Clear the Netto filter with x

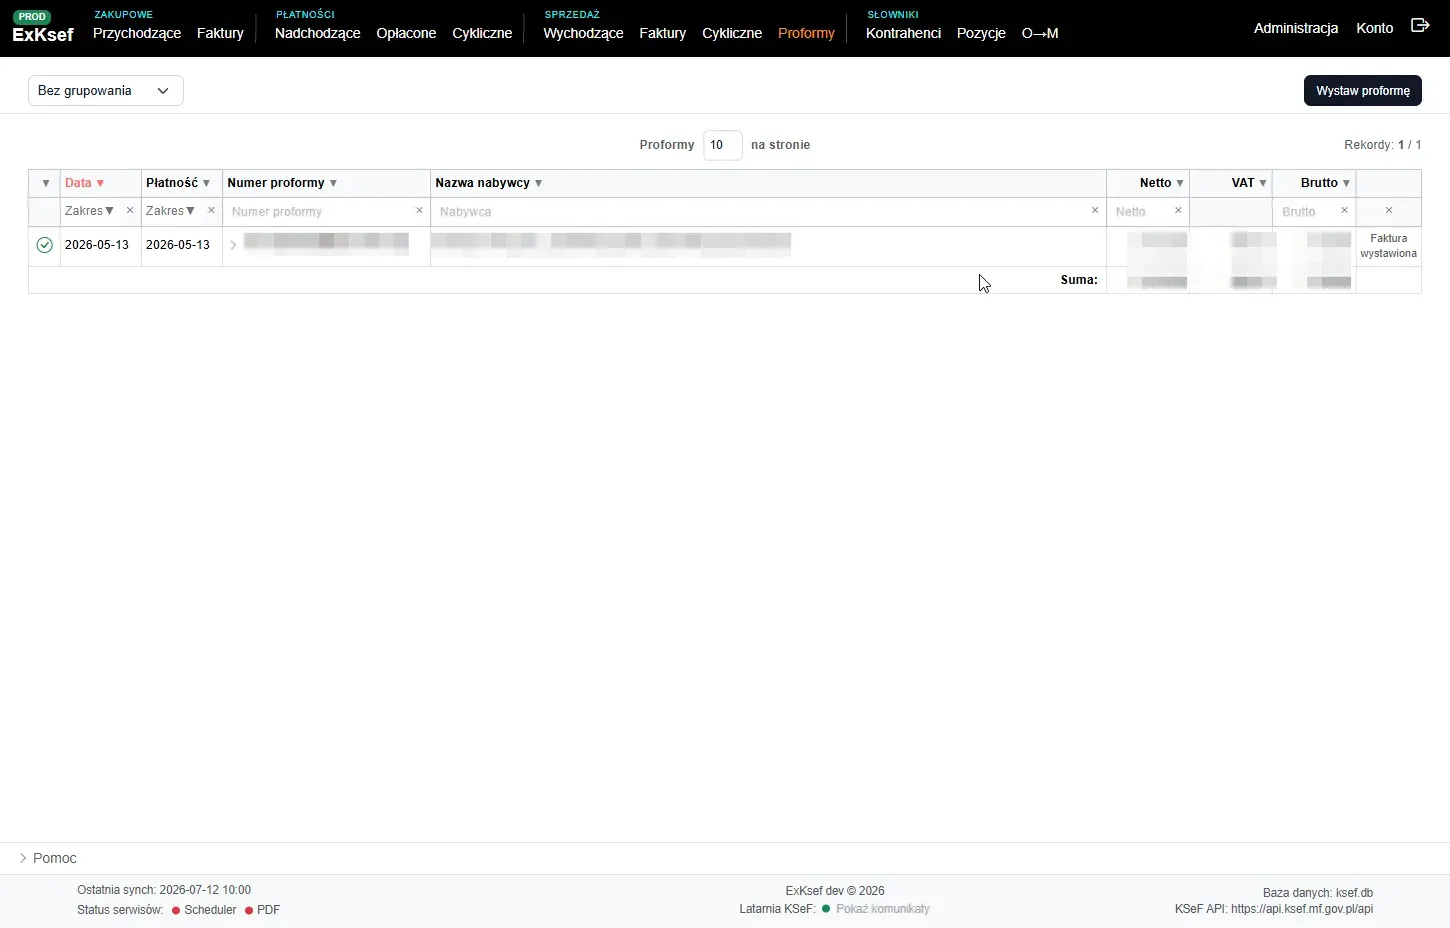click(x=1178, y=211)
